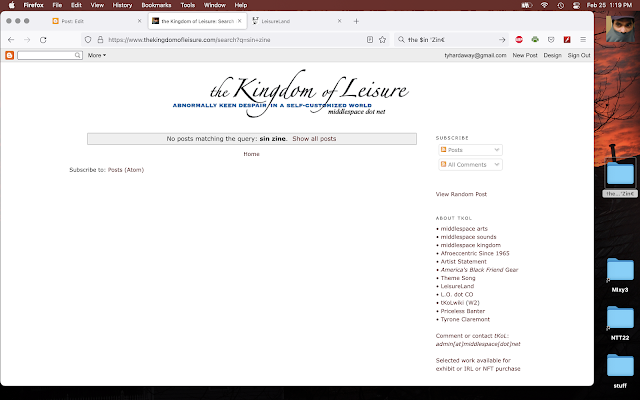
Task: Close the Post: Edit tab
Action: (x=139, y=21)
